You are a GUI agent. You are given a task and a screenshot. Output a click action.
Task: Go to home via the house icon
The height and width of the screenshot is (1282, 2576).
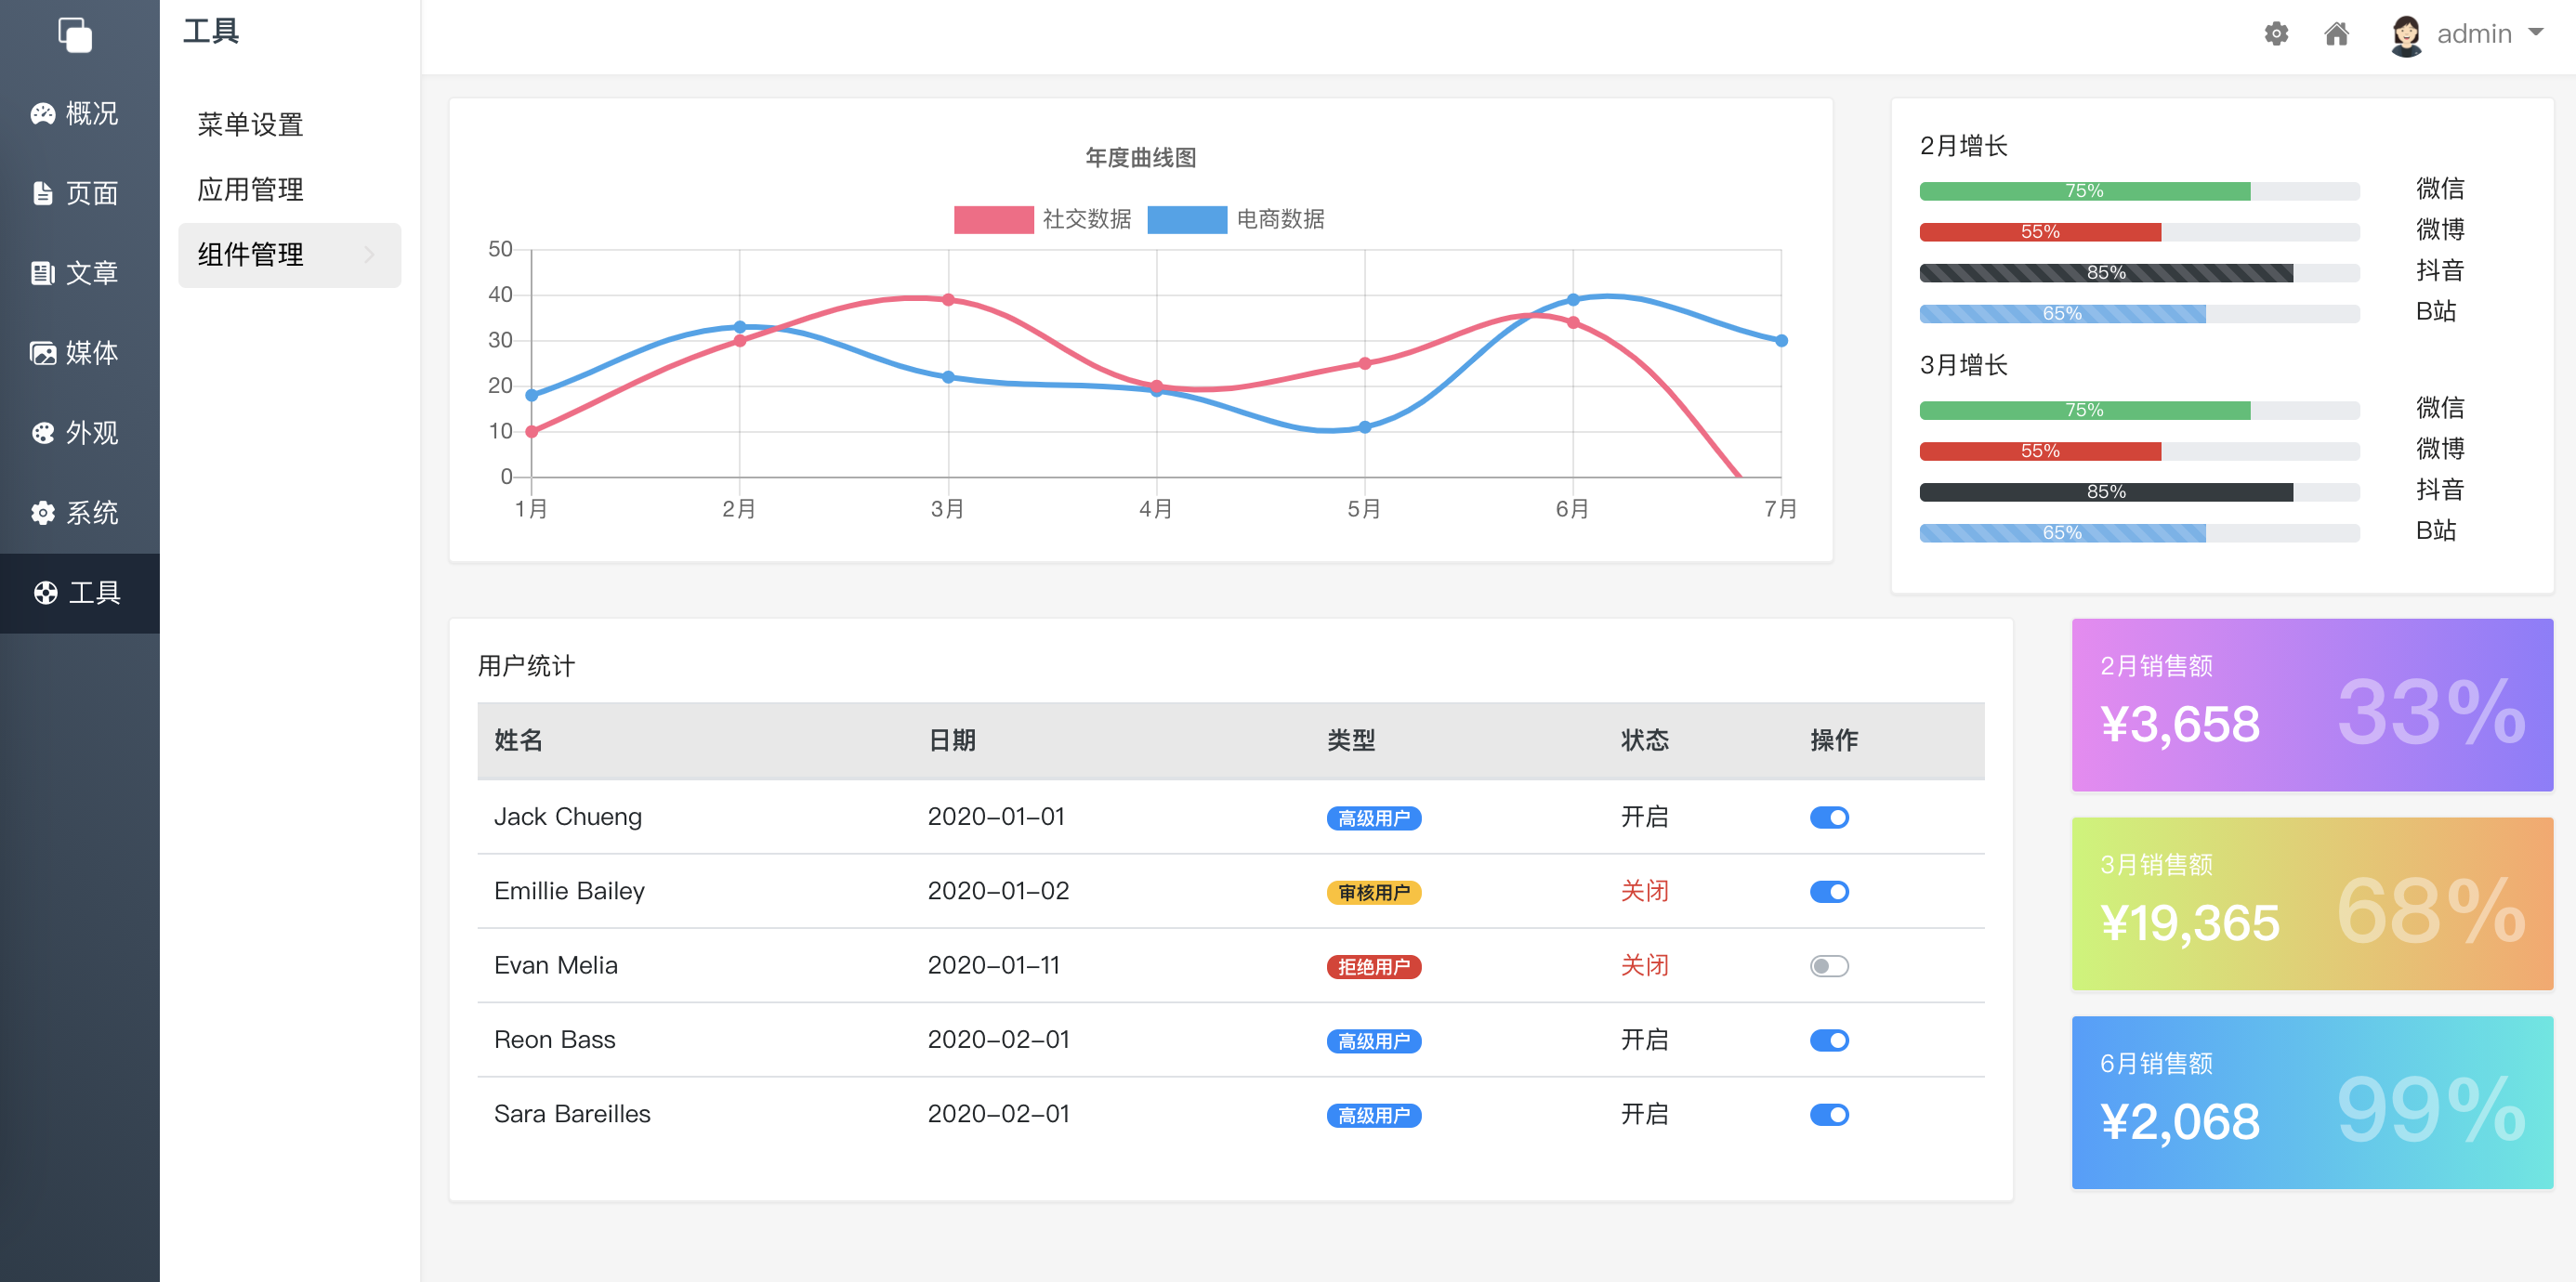[x=2336, y=34]
